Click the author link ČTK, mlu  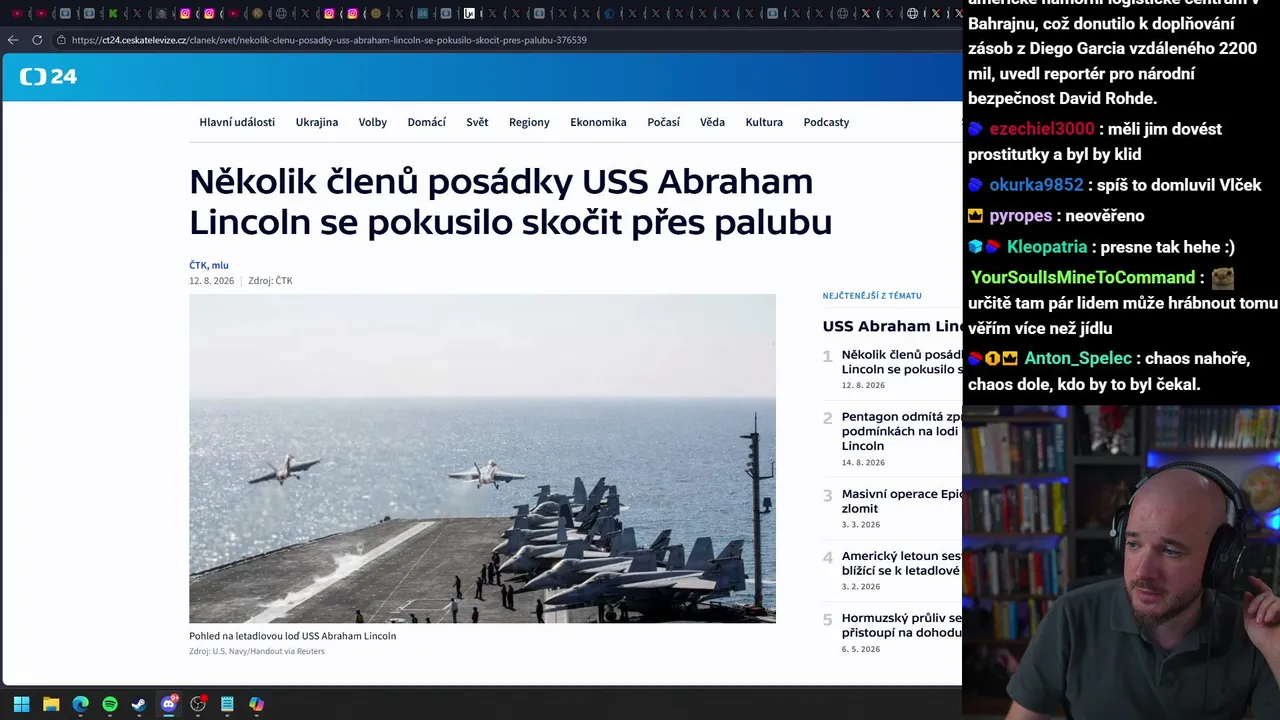tap(209, 265)
